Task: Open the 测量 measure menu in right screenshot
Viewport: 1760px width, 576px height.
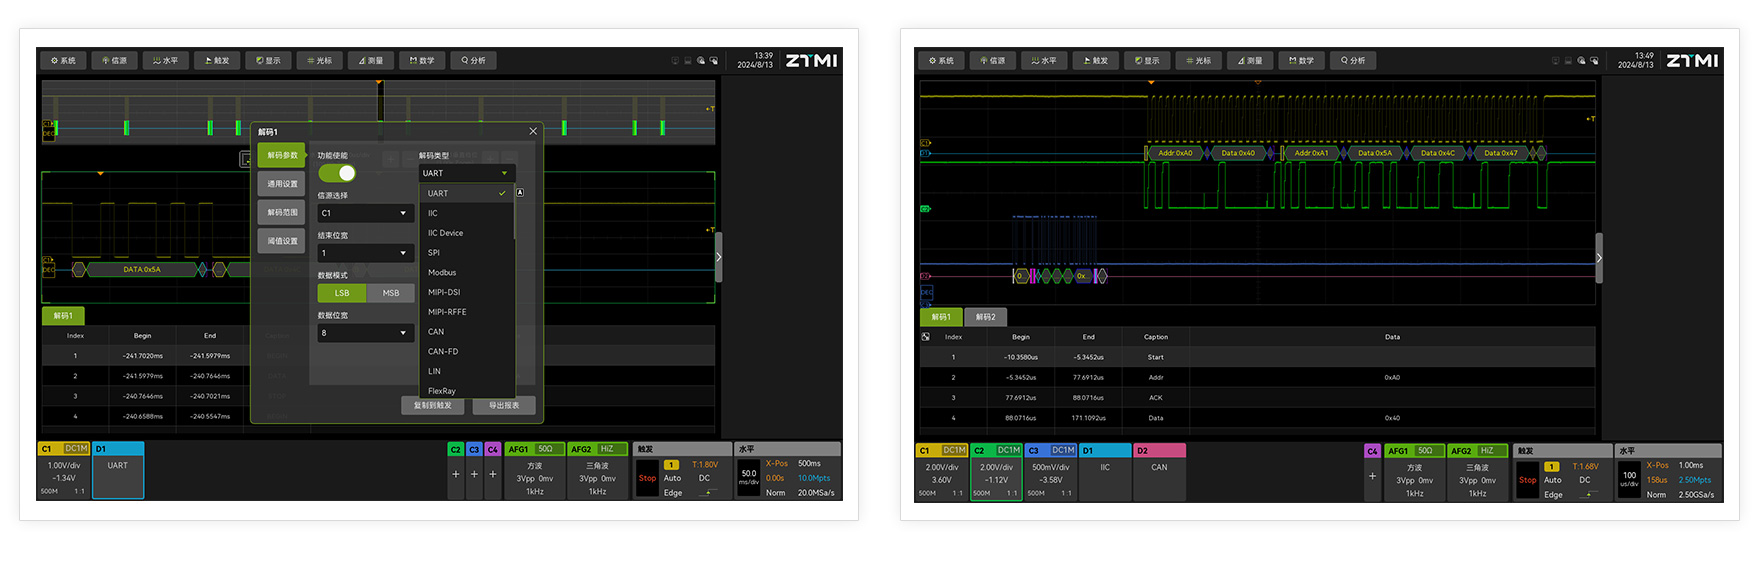Action: 1250,61
